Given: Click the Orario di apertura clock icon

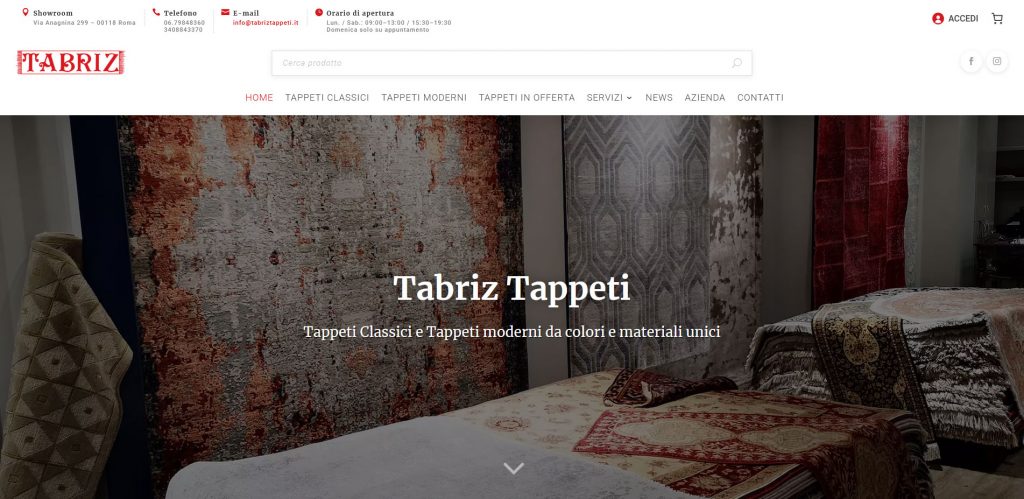Looking at the screenshot, I should (x=319, y=12).
